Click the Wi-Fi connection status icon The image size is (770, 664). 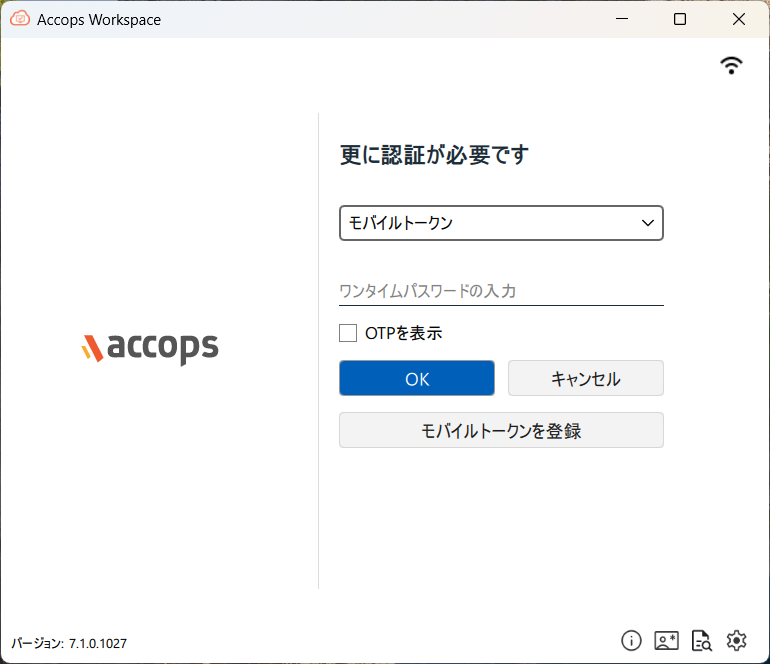pos(731,65)
